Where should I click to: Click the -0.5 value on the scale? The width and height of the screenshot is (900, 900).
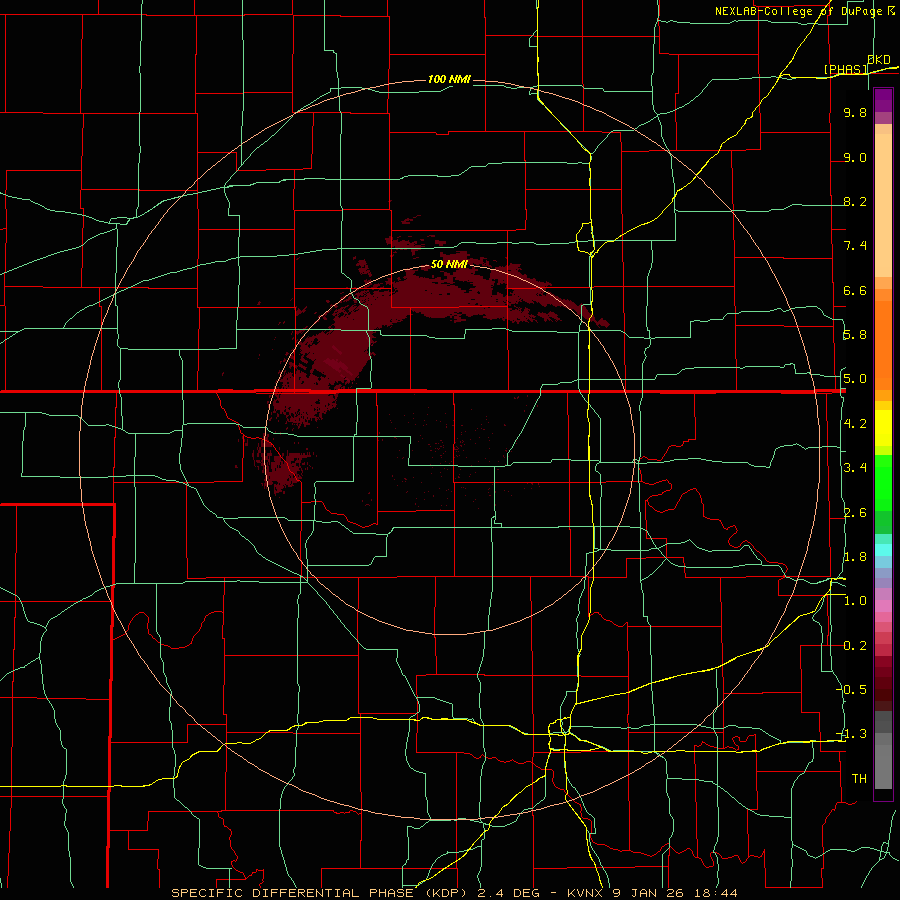(x=852, y=690)
